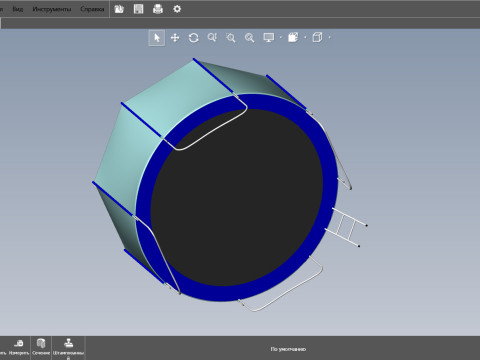Click the По умолчанию status text
This screenshot has width=480, height=360.
pos(288,349)
